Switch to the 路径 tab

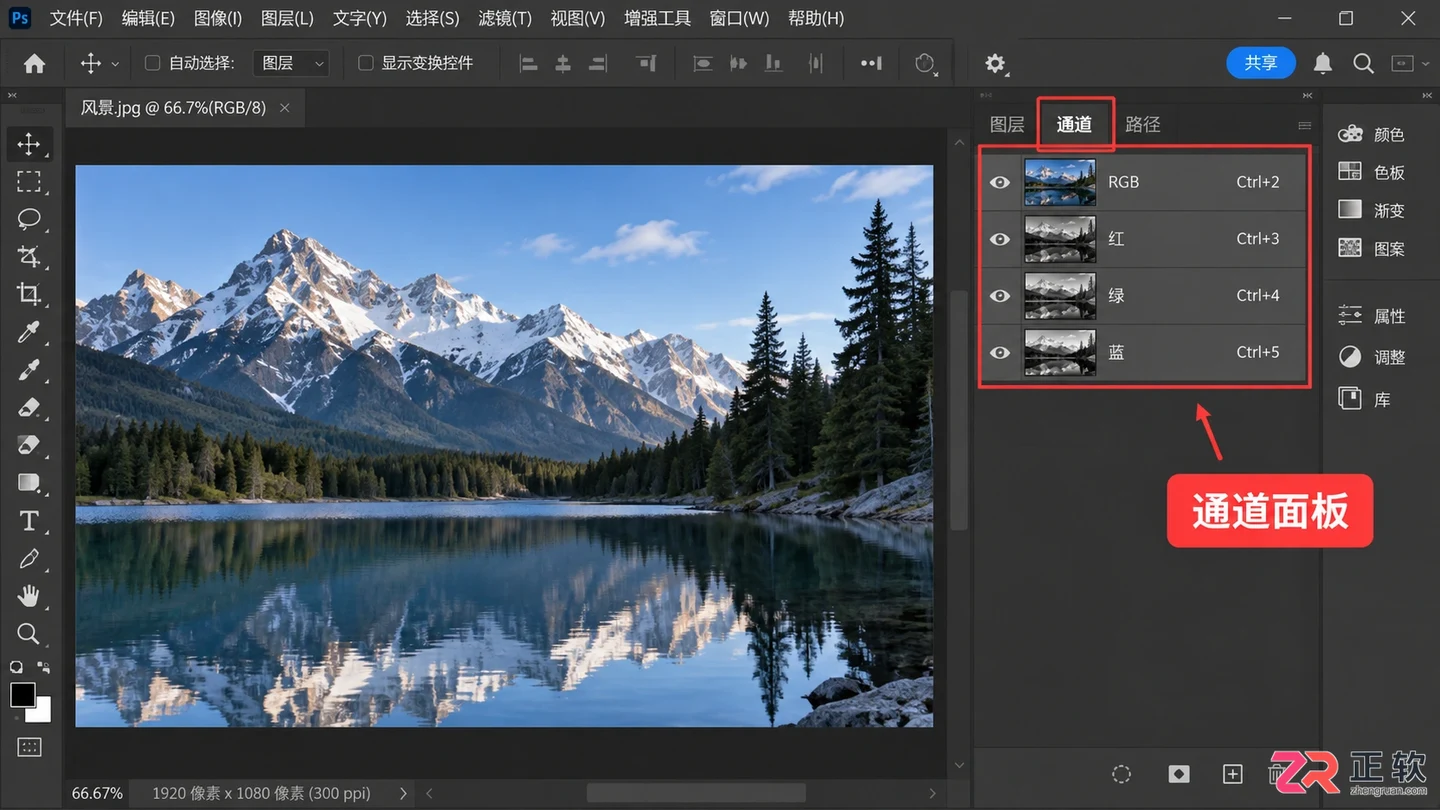(x=1143, y=125)
